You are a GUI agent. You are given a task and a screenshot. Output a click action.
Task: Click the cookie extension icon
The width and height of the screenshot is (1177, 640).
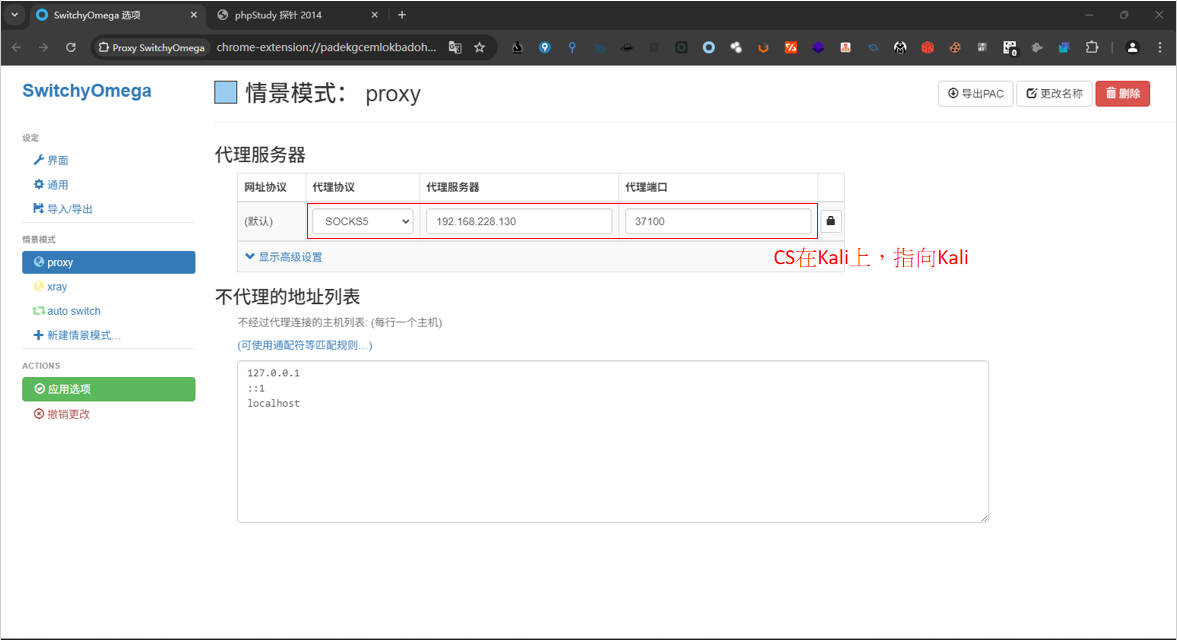955,47
